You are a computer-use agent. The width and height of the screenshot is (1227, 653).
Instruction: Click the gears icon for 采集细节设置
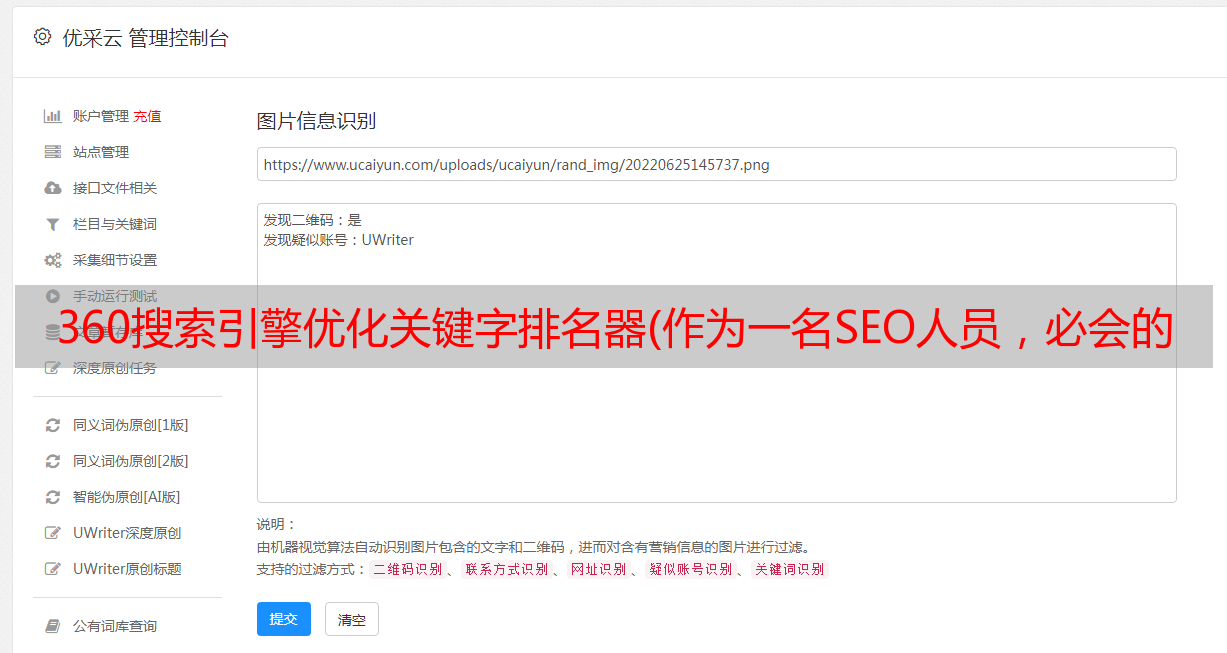pyautogui.click(x=53, y=260)
